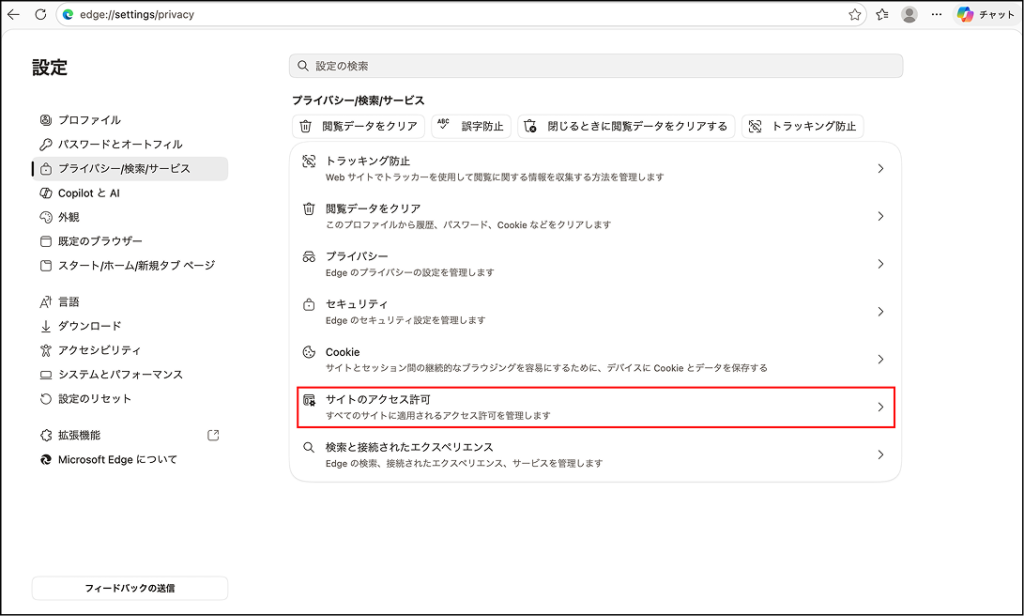This screenshot has height=616, width=1024.
Task: Click the browser back arrow
Action: (x=13, y=14)
